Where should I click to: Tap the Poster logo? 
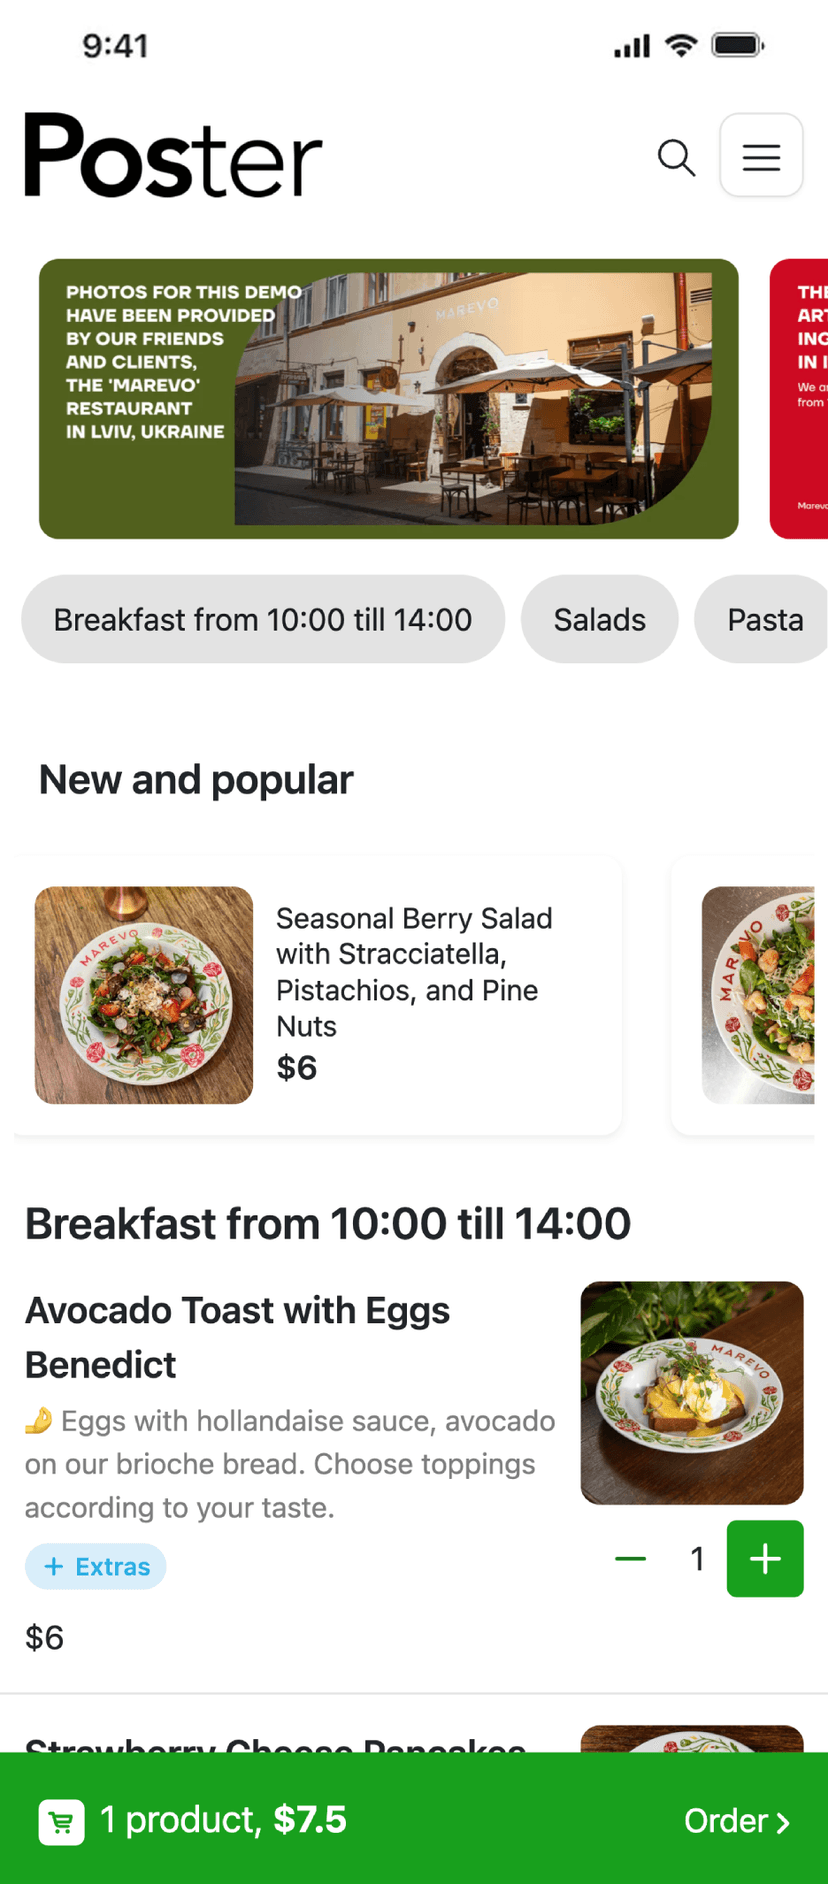173,155
